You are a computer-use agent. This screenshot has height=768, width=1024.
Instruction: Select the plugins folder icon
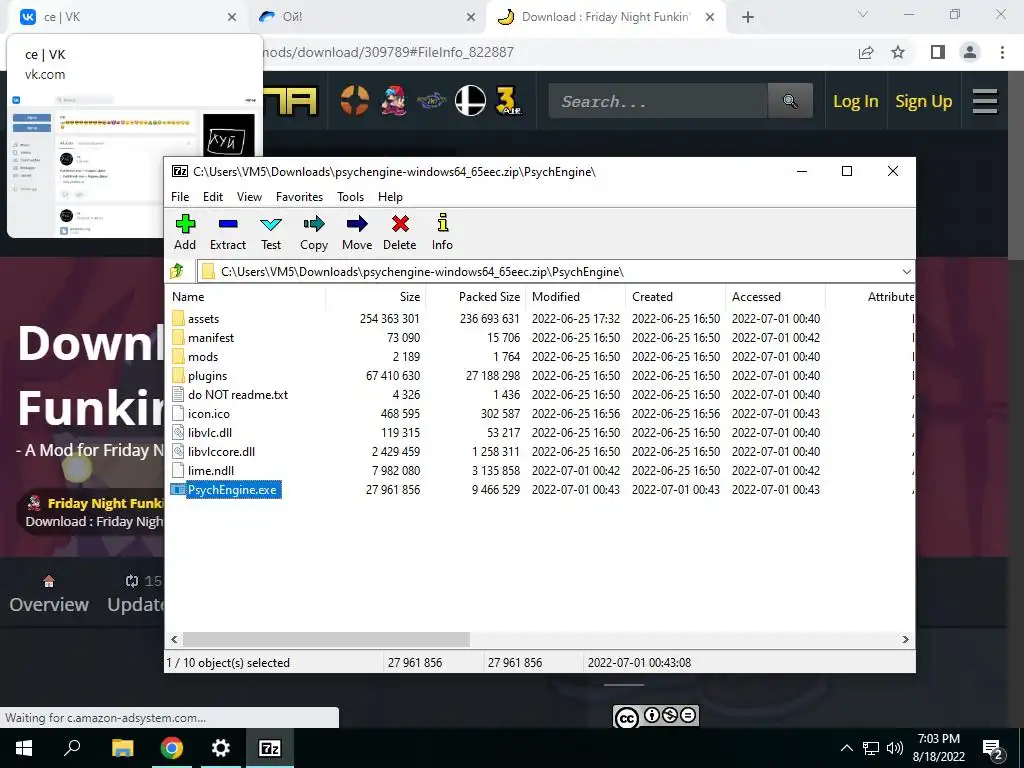click(178, 376)
